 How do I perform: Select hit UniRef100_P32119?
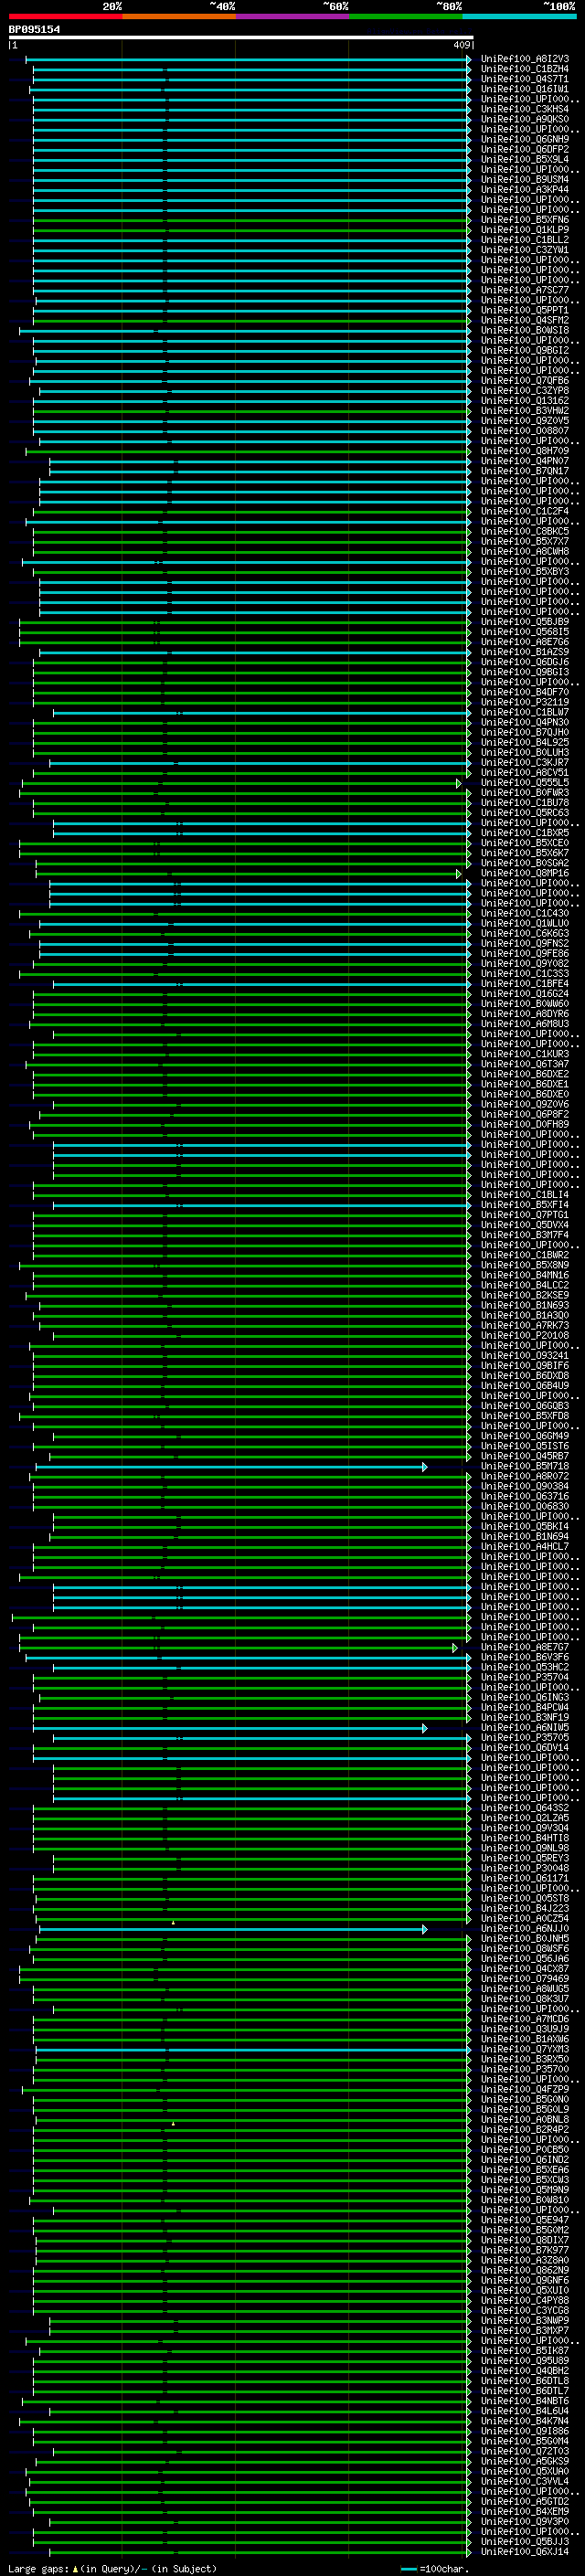tap(524, 702)
